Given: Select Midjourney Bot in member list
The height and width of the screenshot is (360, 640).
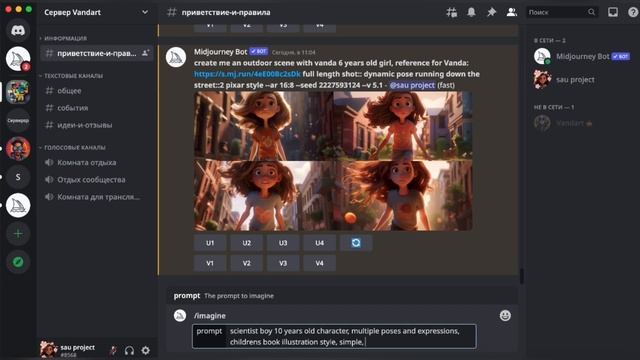Looking at the screenshot, I should (582, 56).
